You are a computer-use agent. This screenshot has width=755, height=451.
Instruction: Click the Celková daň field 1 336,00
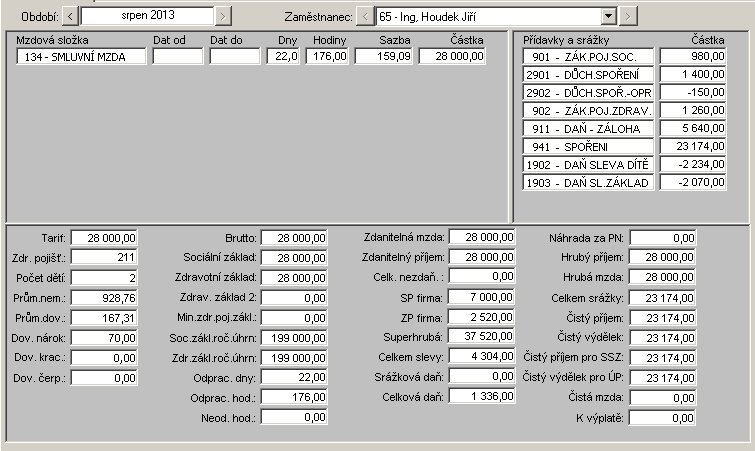click(x=482, y=396)
